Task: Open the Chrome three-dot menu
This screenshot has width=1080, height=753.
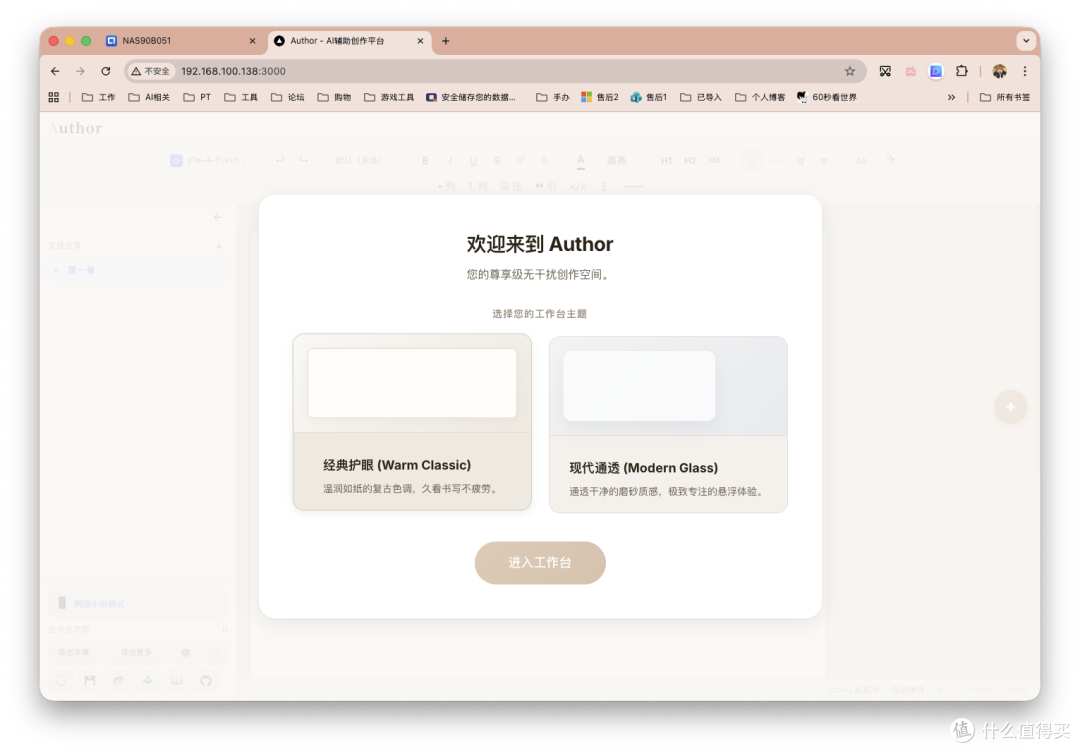Action: 1025,71
